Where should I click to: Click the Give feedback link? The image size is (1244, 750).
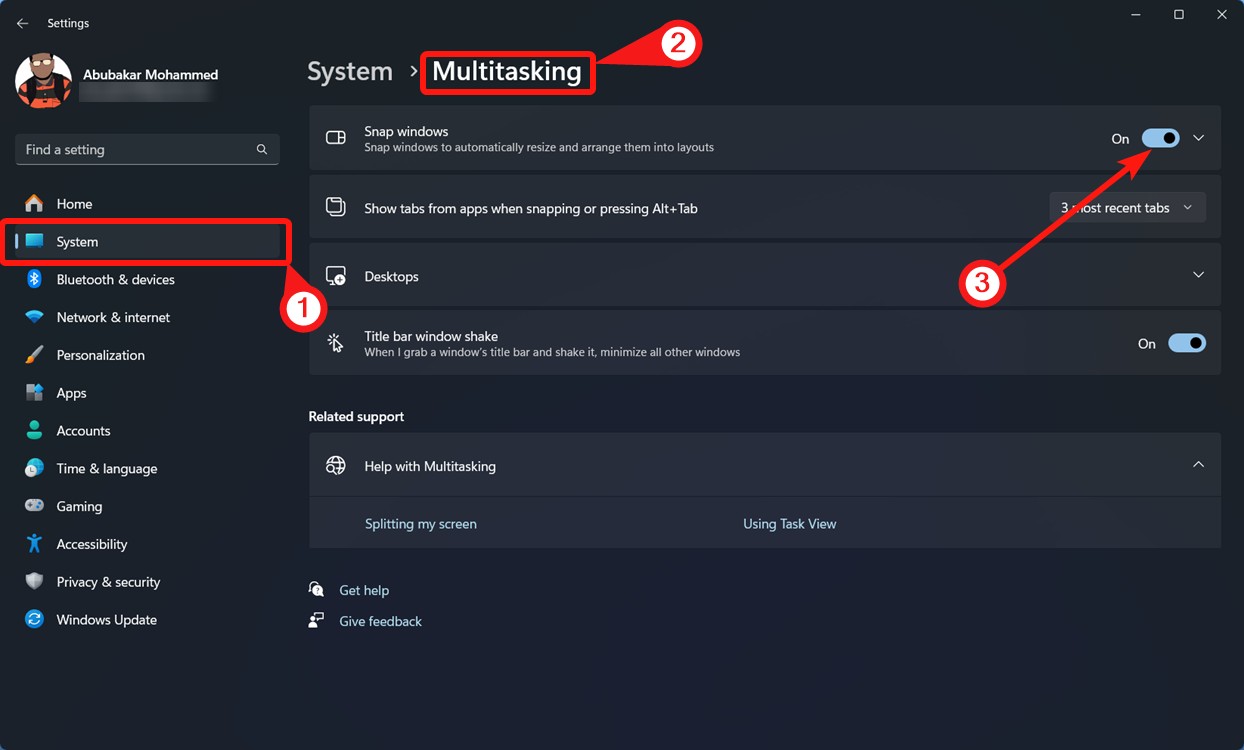(380, 621)
